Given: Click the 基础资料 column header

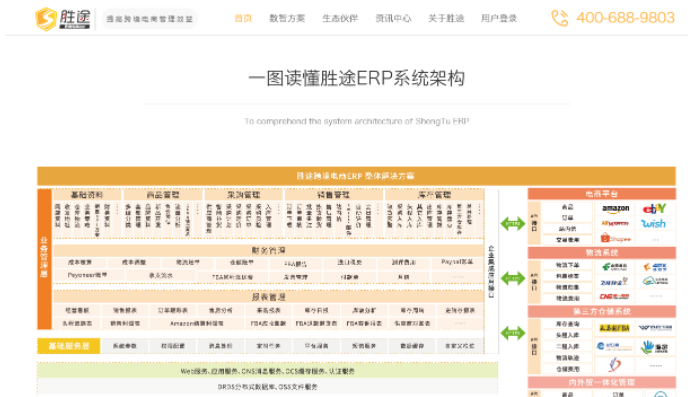Looking at the screenshot, I should pos(87,194).
